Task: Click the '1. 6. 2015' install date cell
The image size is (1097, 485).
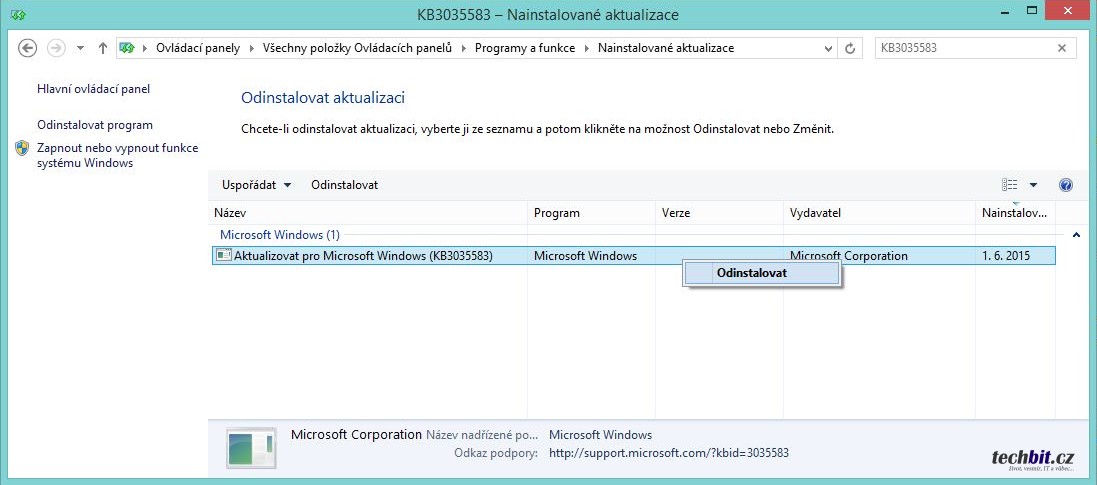Action: click(x=1006, y=255)
